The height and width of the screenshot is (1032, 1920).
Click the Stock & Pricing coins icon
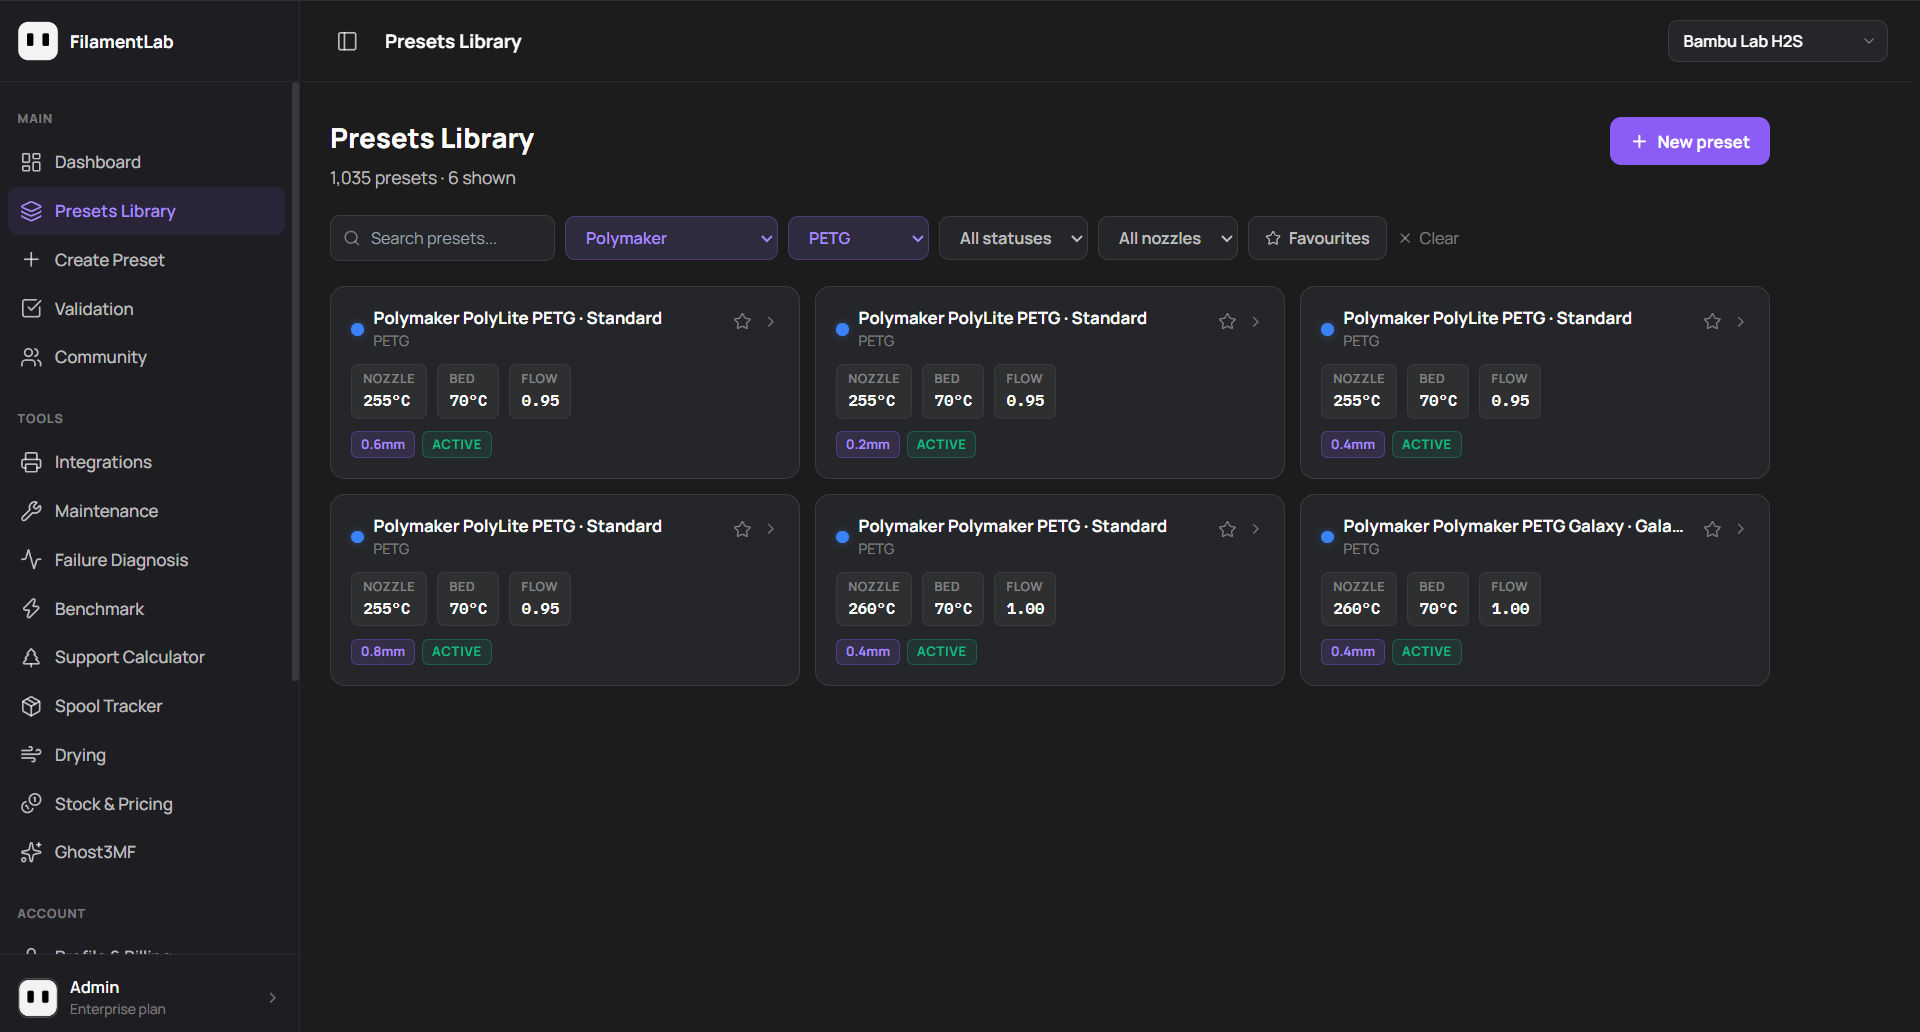click(x=31, y=804)
